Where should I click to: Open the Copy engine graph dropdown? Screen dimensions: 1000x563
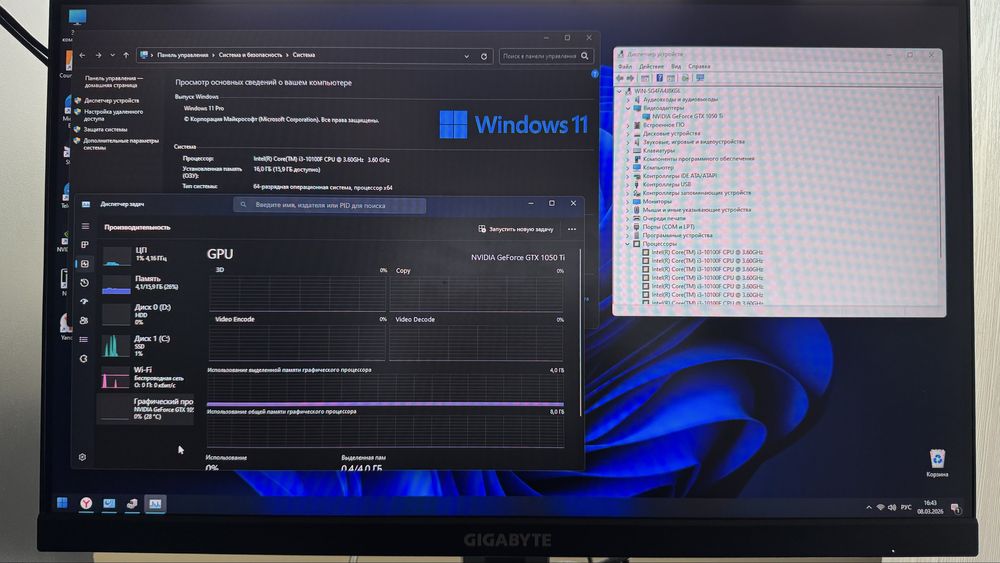[403, 270]
